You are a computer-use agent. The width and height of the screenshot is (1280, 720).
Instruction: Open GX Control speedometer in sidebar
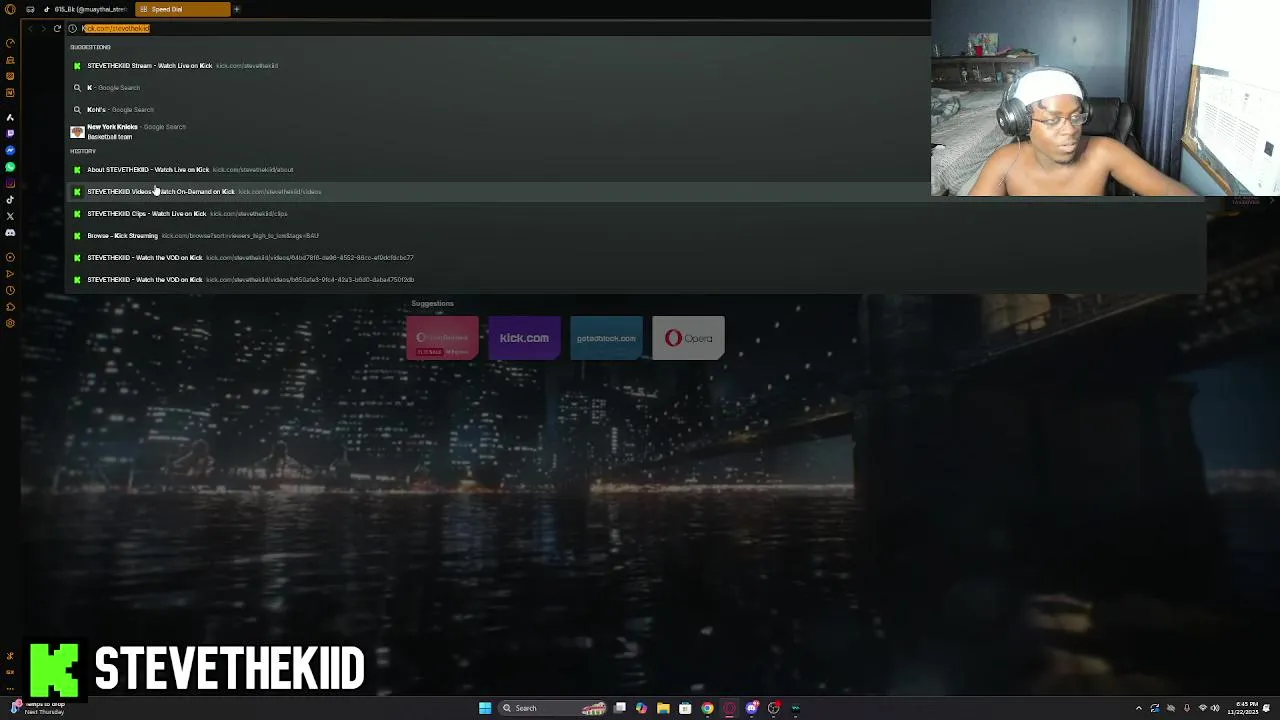(10, 43)
